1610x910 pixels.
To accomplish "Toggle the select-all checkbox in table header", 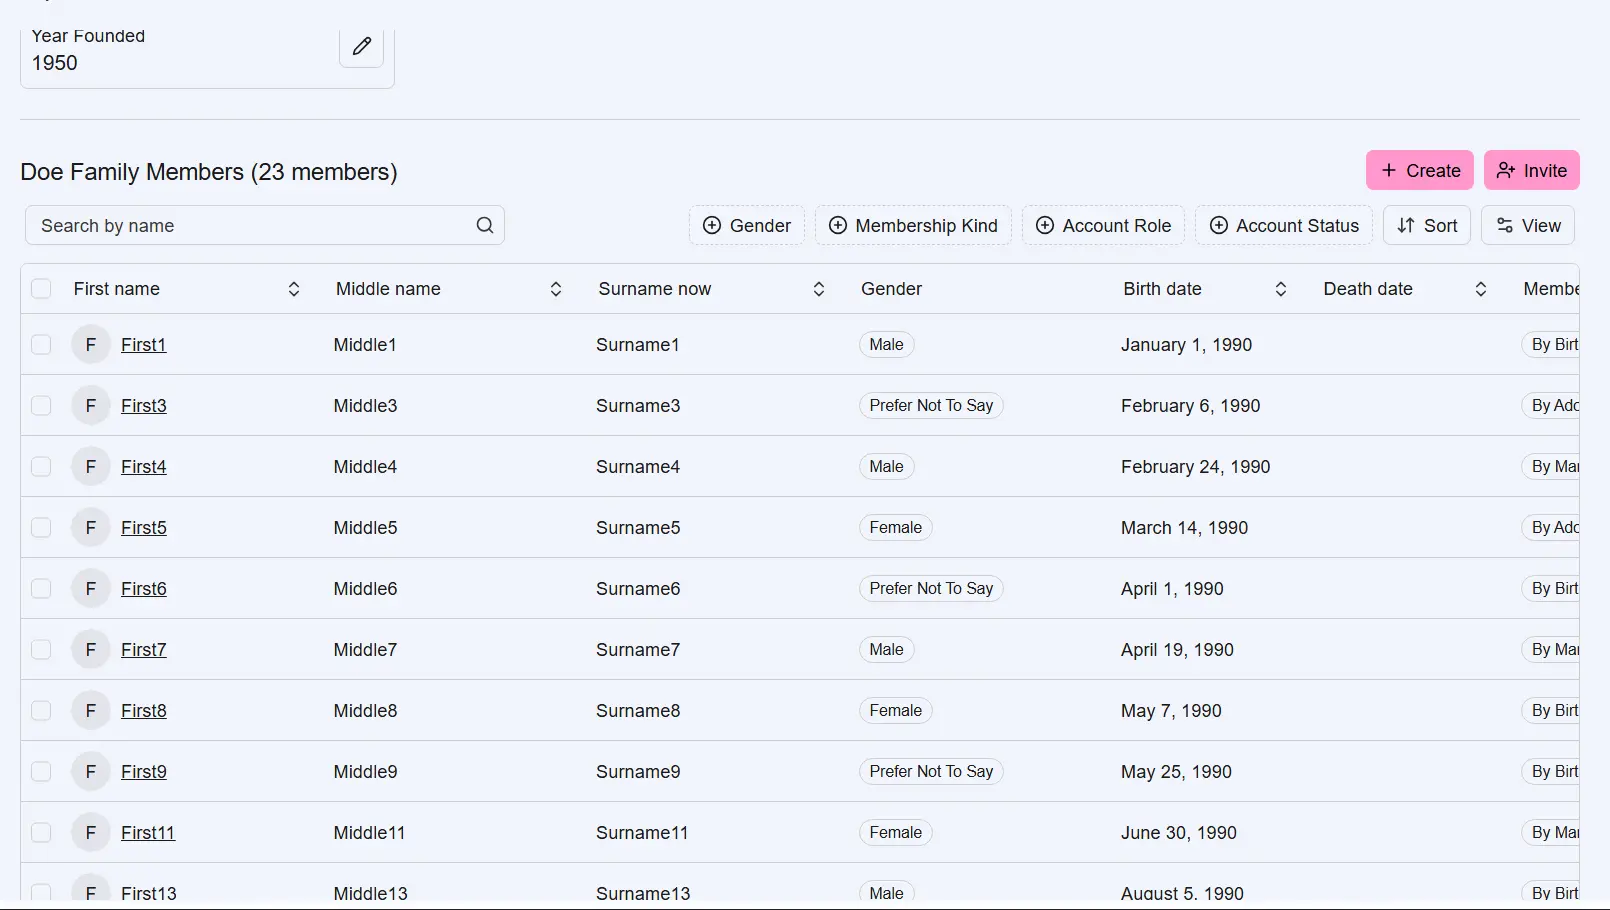I will coord(41,289).
